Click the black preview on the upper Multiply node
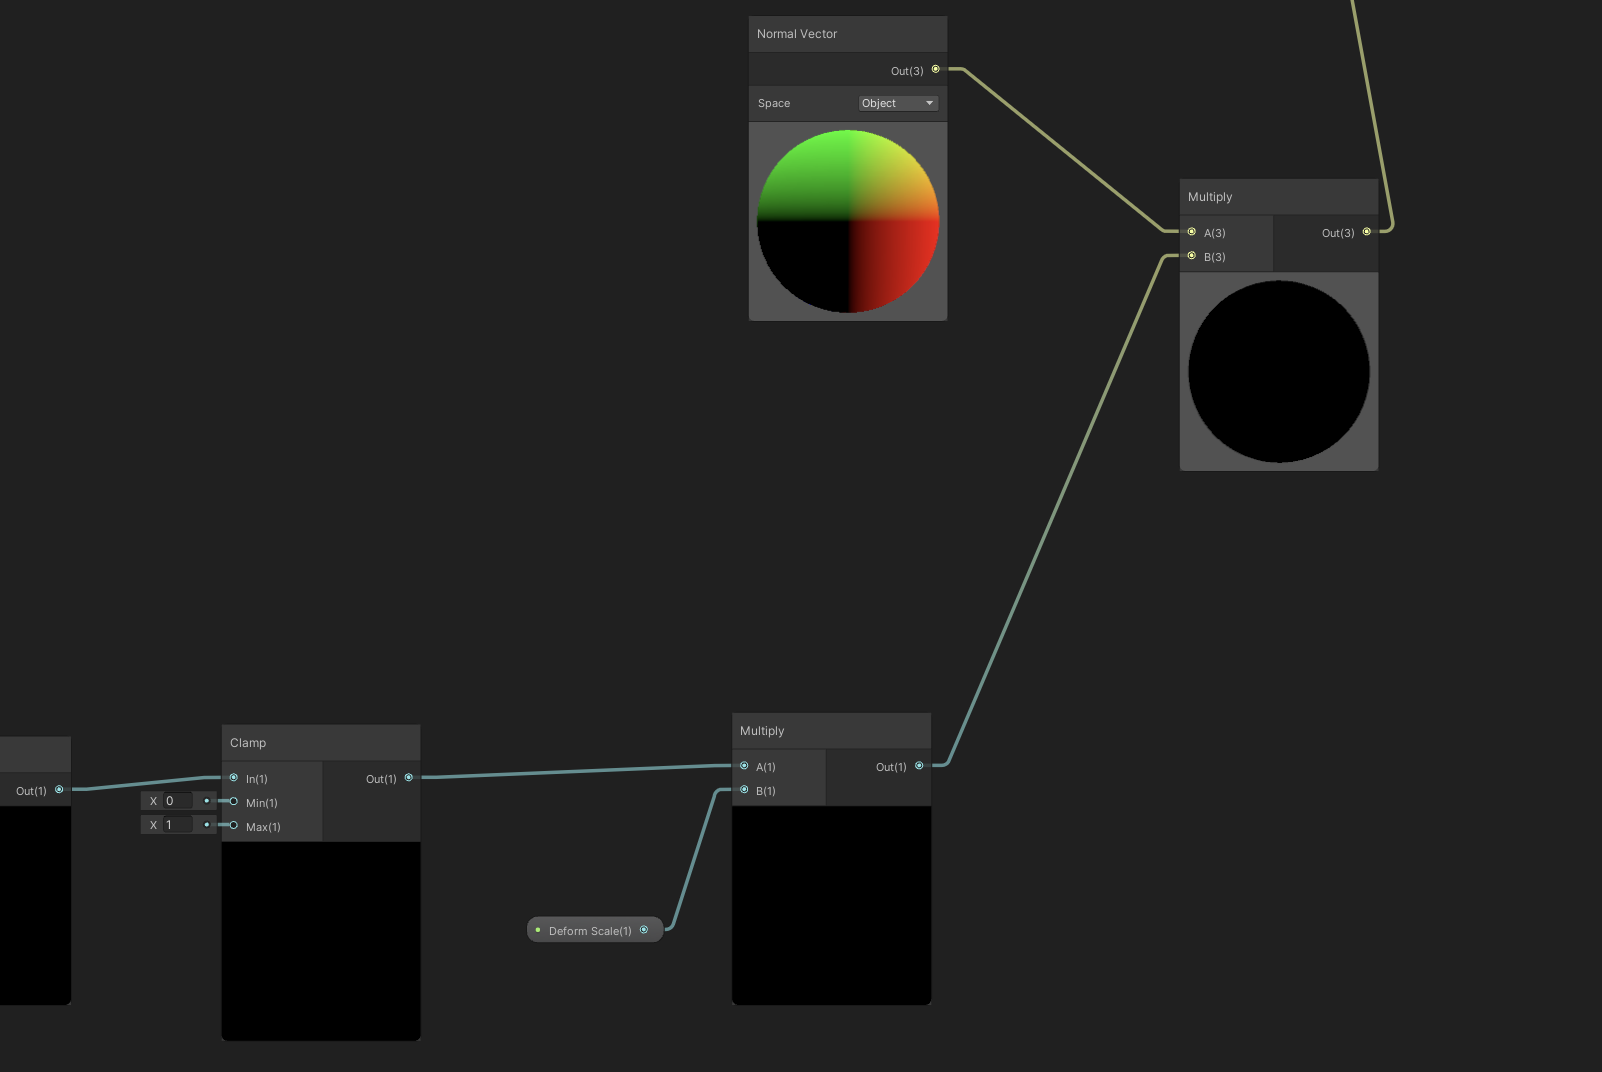This screenshot has width=1602, height=1072. pos(1278,371)
